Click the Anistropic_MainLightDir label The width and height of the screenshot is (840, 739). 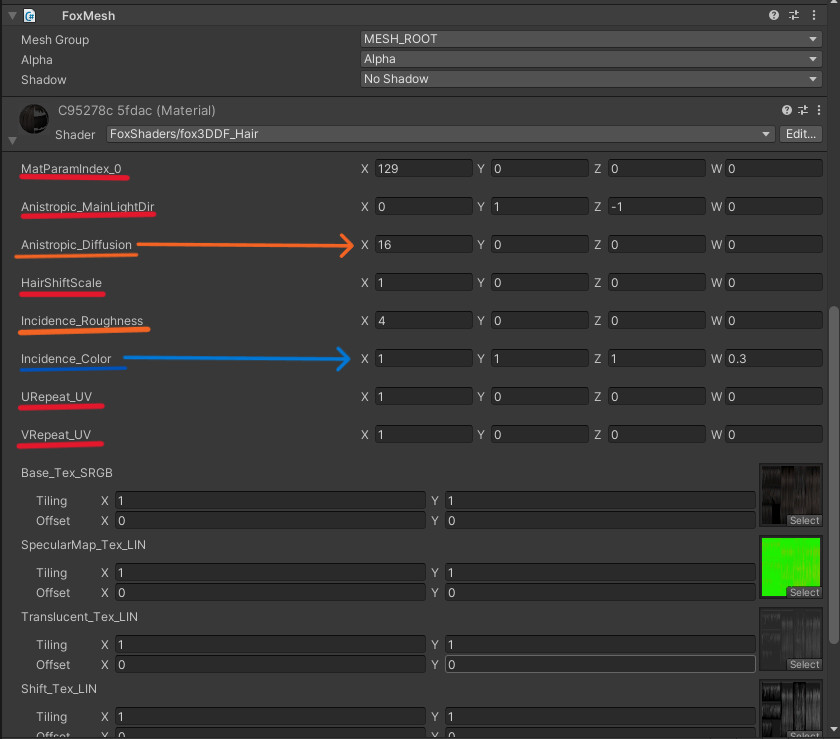tap(87, 207)
